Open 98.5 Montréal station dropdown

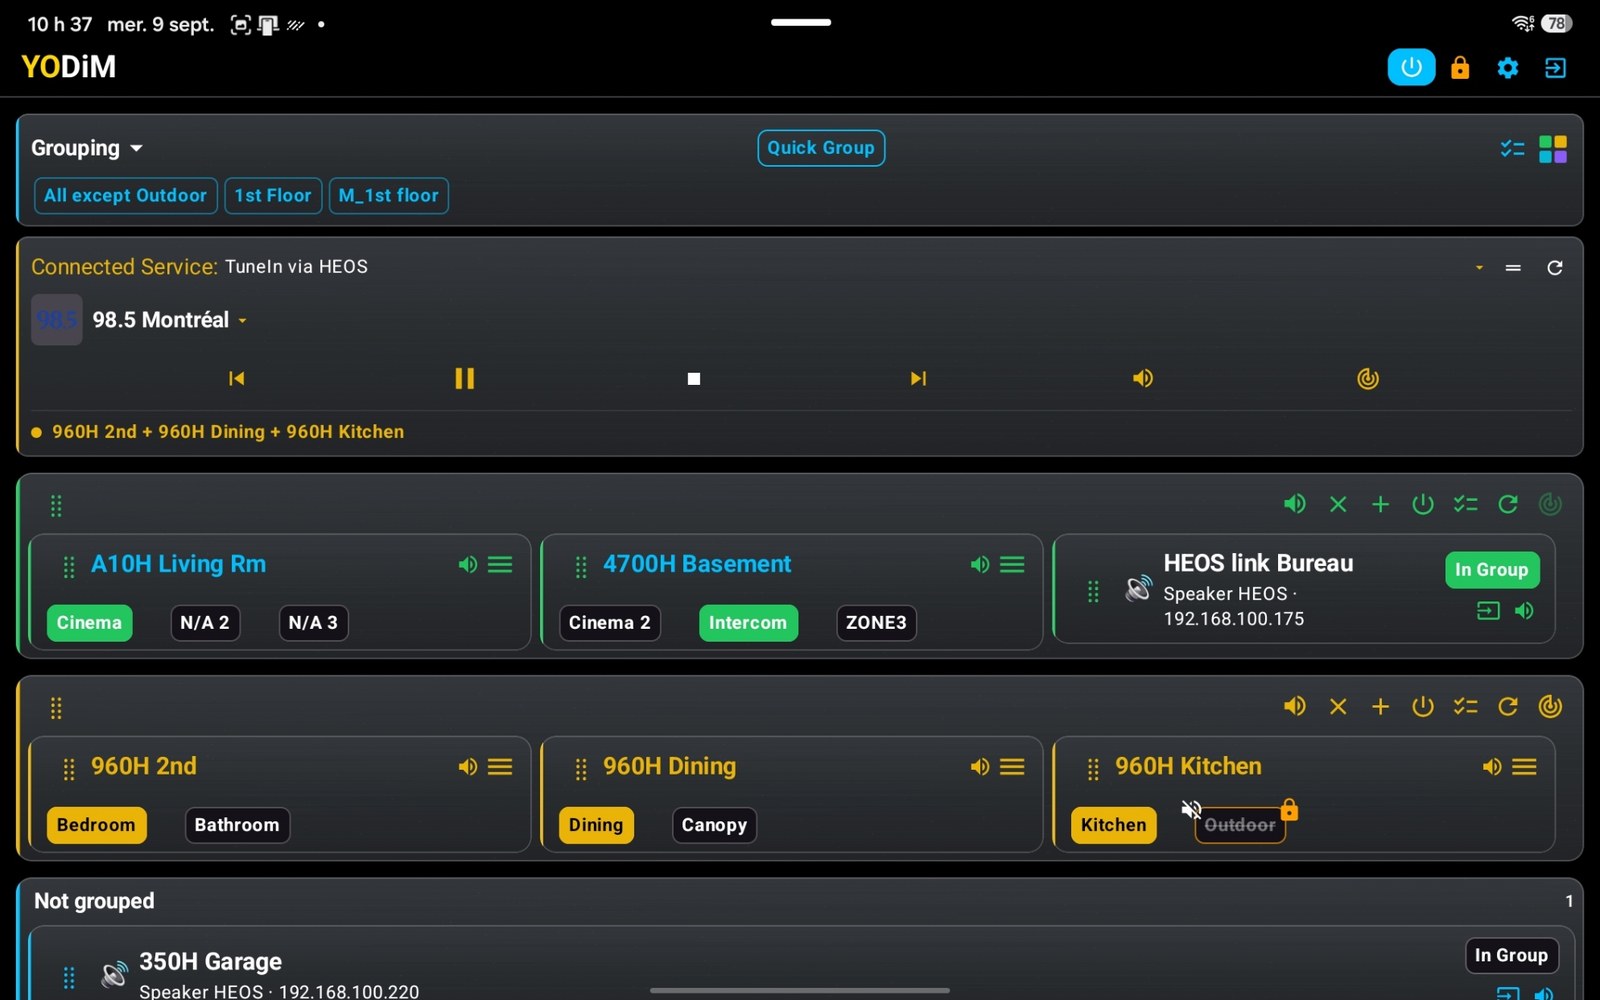point(242,320)
